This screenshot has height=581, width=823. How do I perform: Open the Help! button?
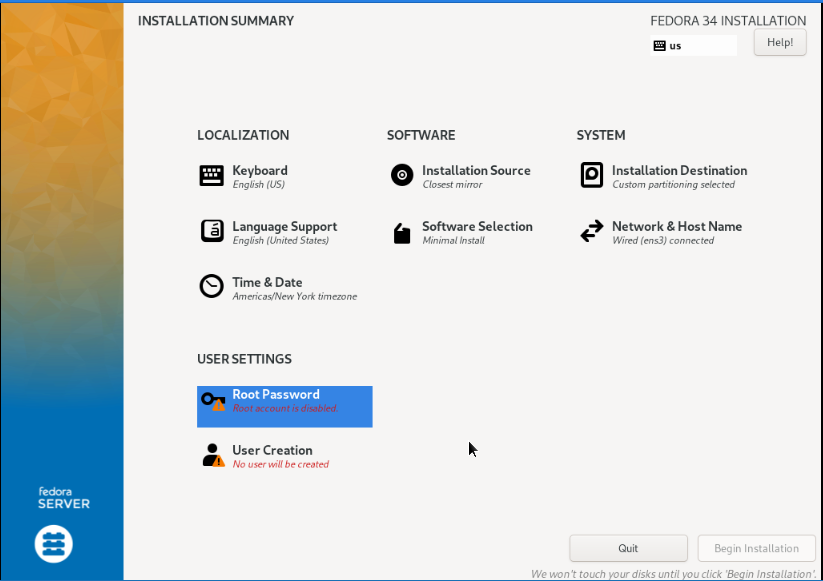click(x=780, y=43)
